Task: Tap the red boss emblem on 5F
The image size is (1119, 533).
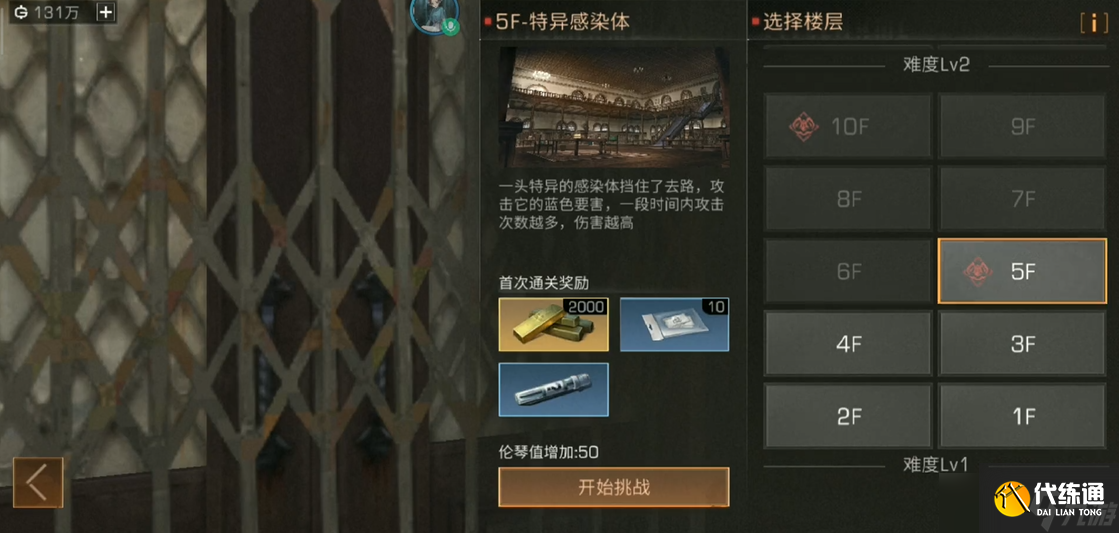Action: [x=978, y=272]
